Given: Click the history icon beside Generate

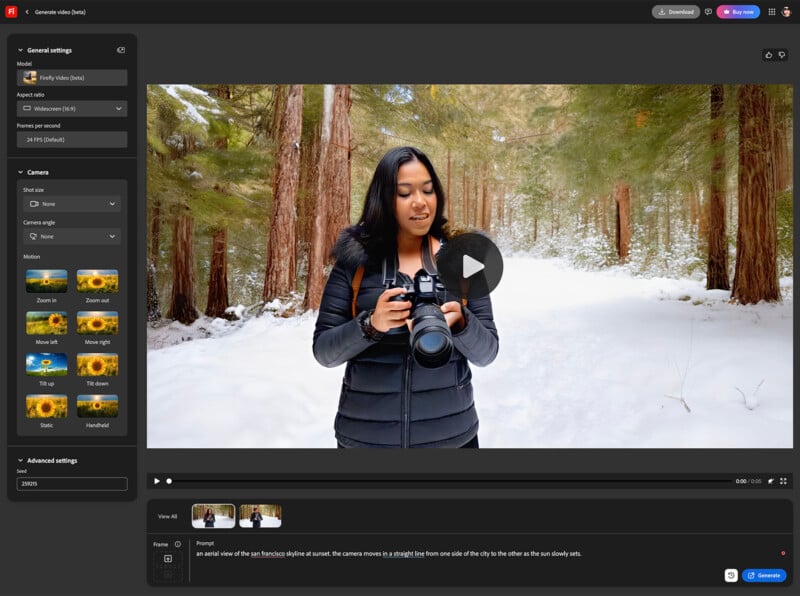Looking at the screenshot, I should pyautogui.click(x=732, y=575).
